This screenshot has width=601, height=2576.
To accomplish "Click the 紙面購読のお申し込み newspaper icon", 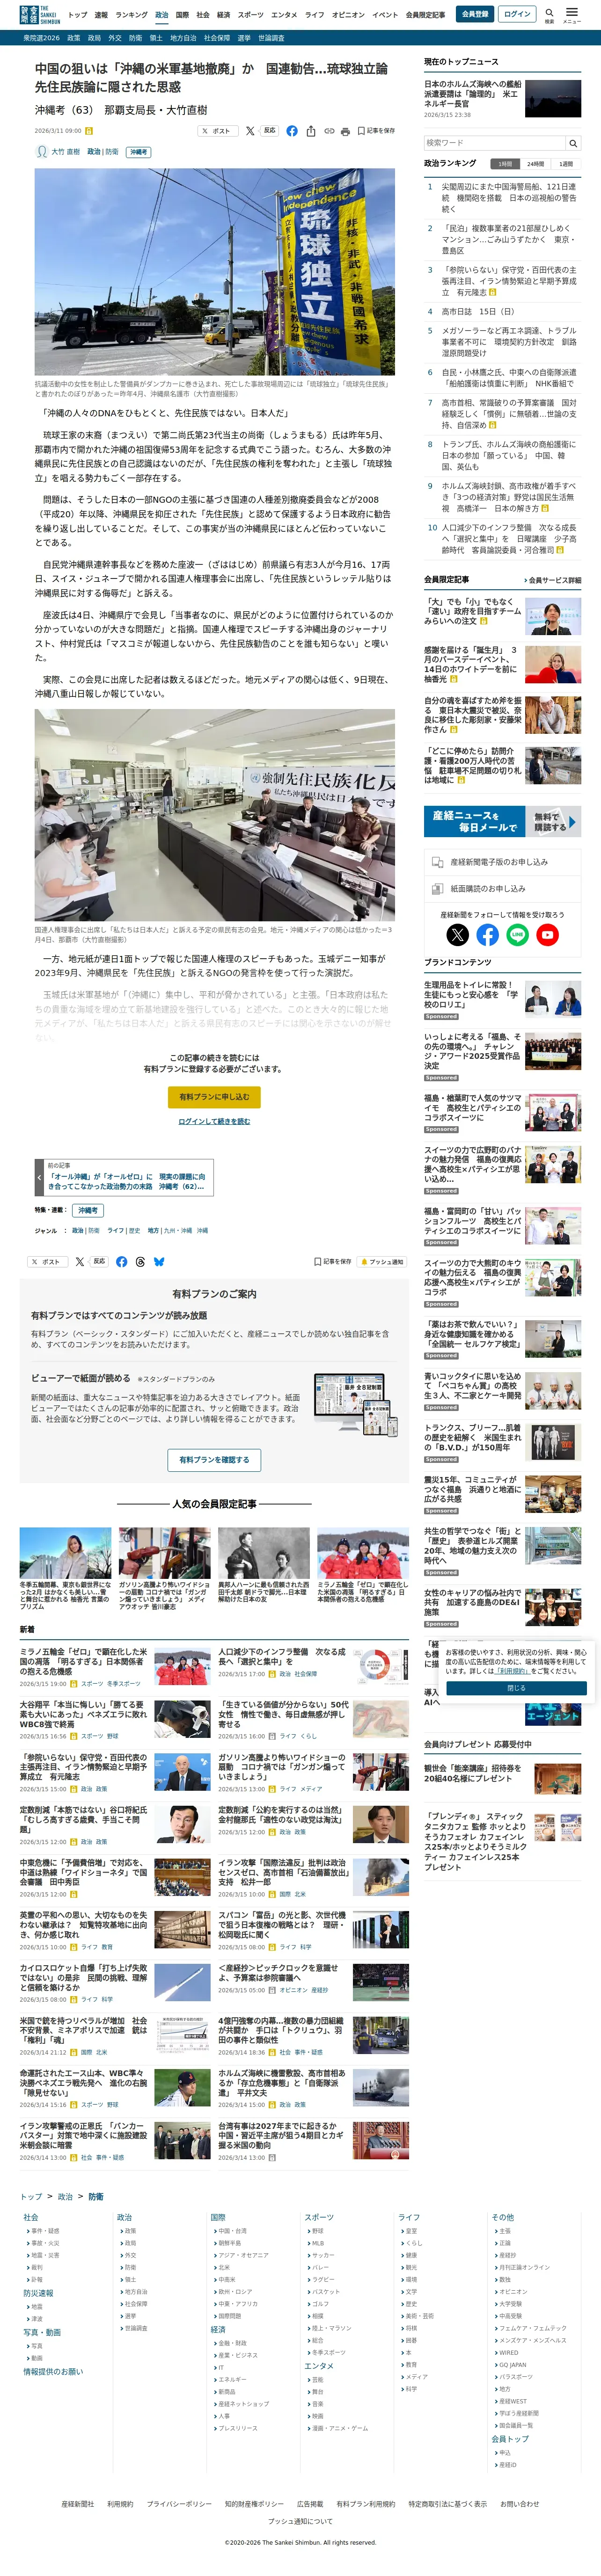I will pos(437,888).
